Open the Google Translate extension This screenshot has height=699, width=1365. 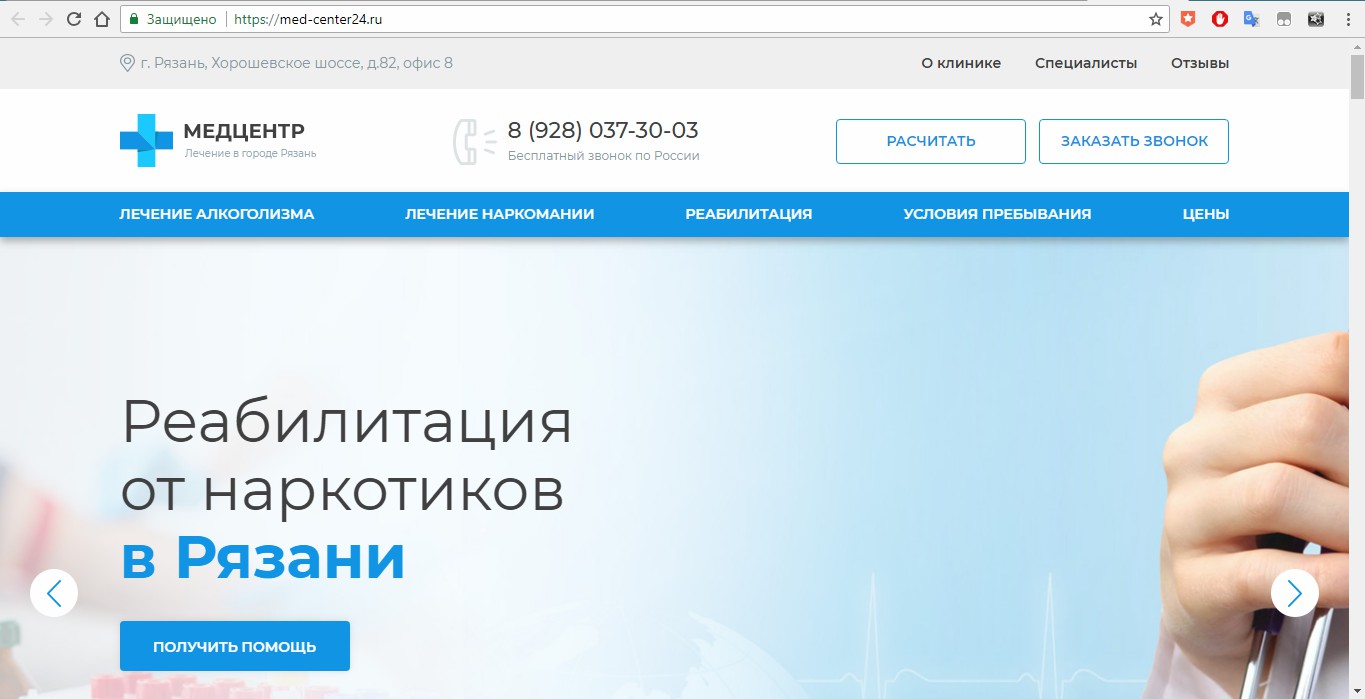tap(1251, 19)
